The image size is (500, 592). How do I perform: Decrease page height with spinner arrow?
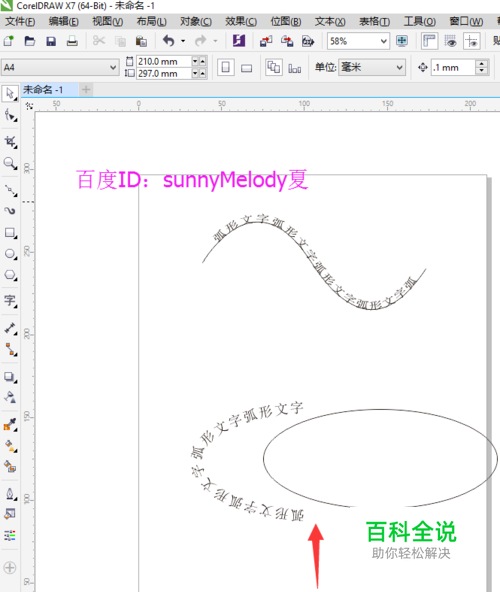coord(195,73)
